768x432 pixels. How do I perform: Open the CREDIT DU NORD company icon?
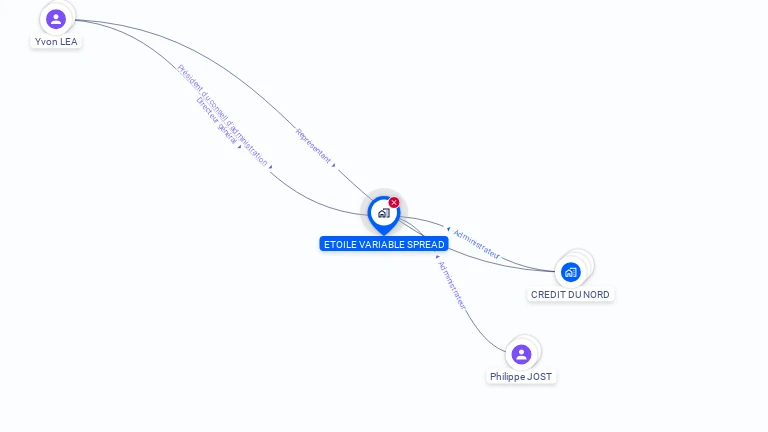click(571, 272)
